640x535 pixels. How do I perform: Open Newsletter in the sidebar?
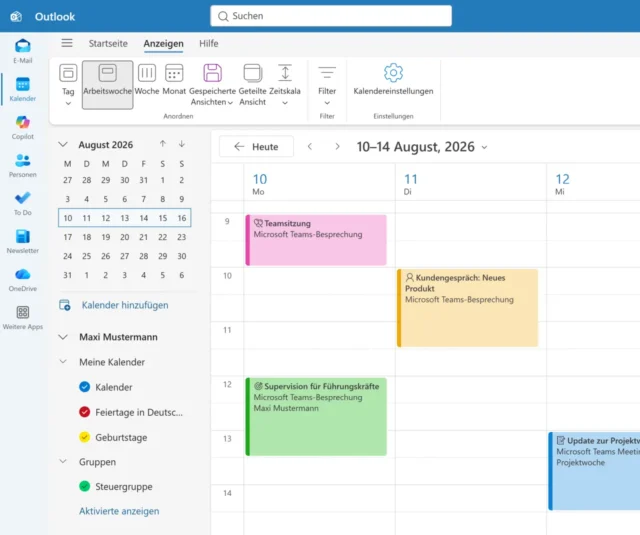point(22,241)
